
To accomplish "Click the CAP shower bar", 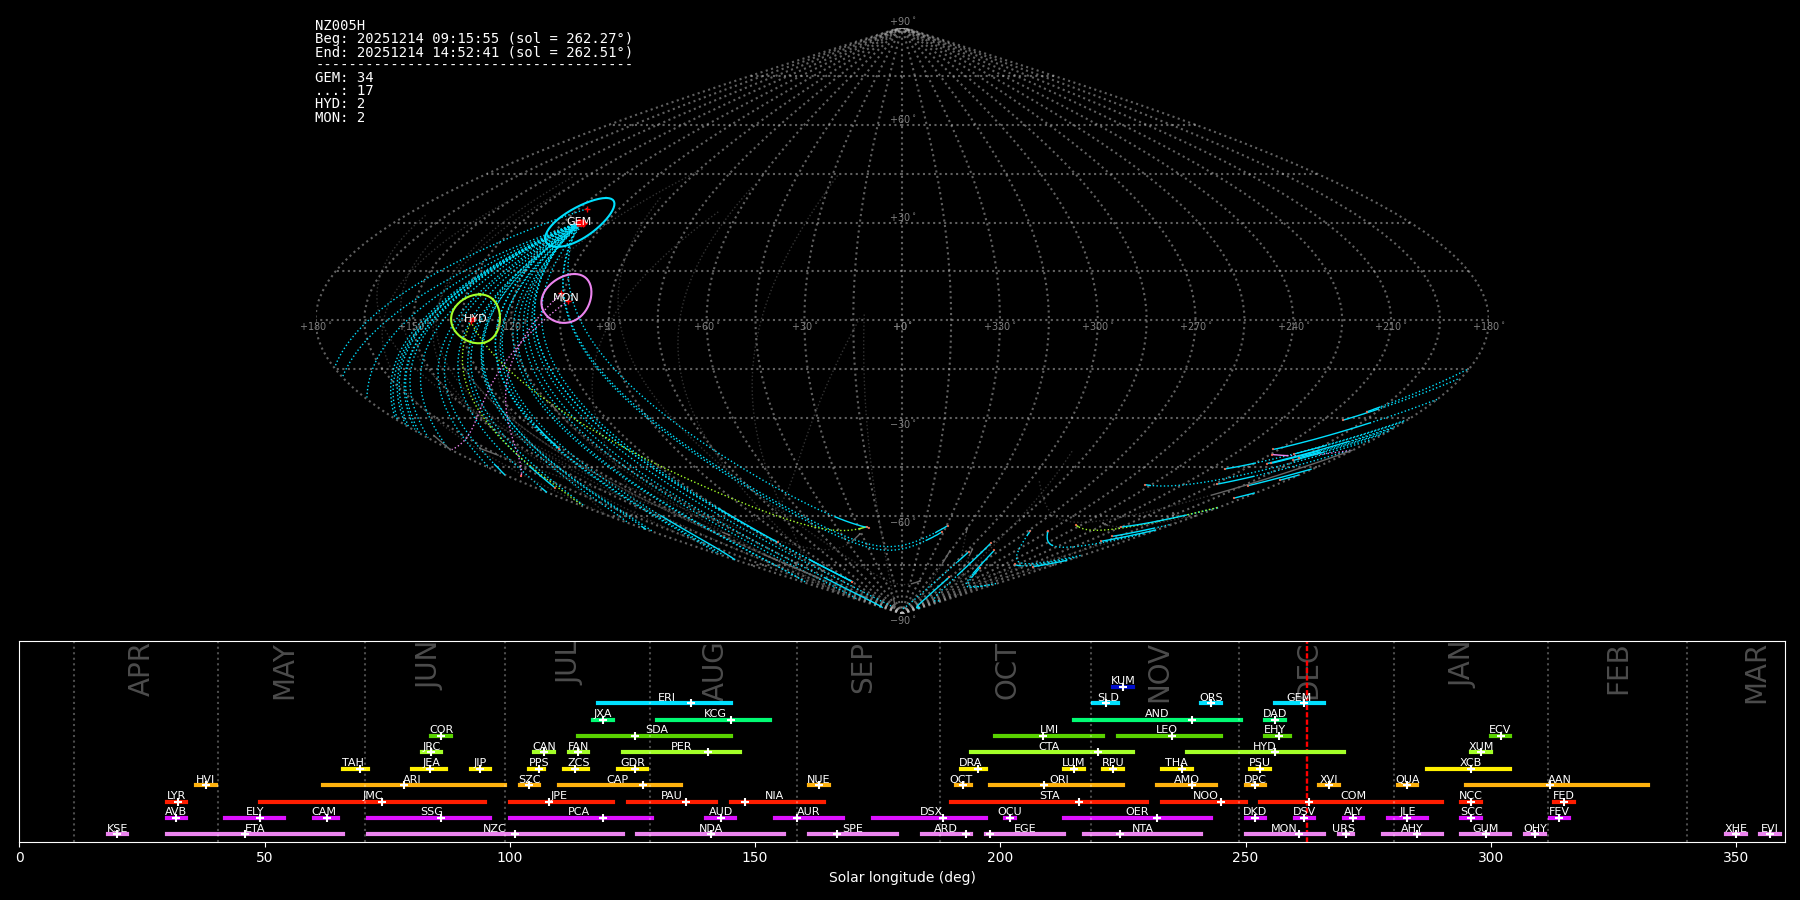I will point(620,785).
